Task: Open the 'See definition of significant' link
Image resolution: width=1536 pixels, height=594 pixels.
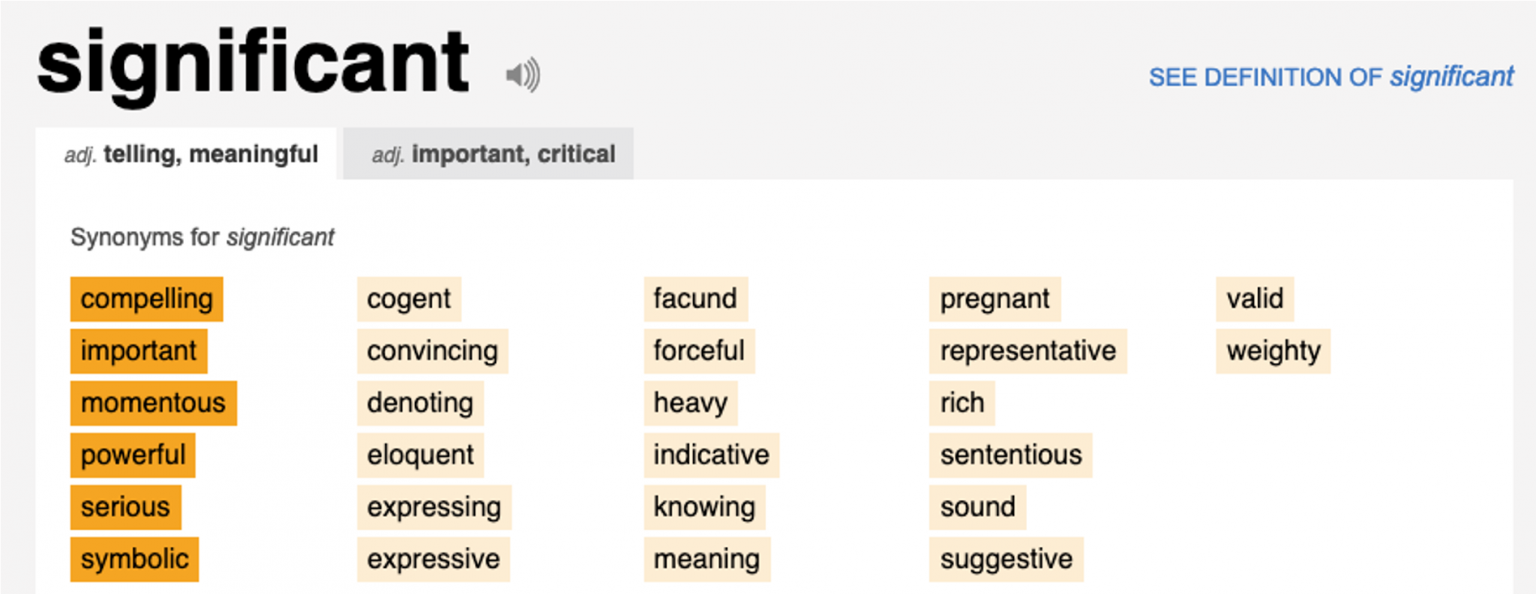Action: point(1330,77)
